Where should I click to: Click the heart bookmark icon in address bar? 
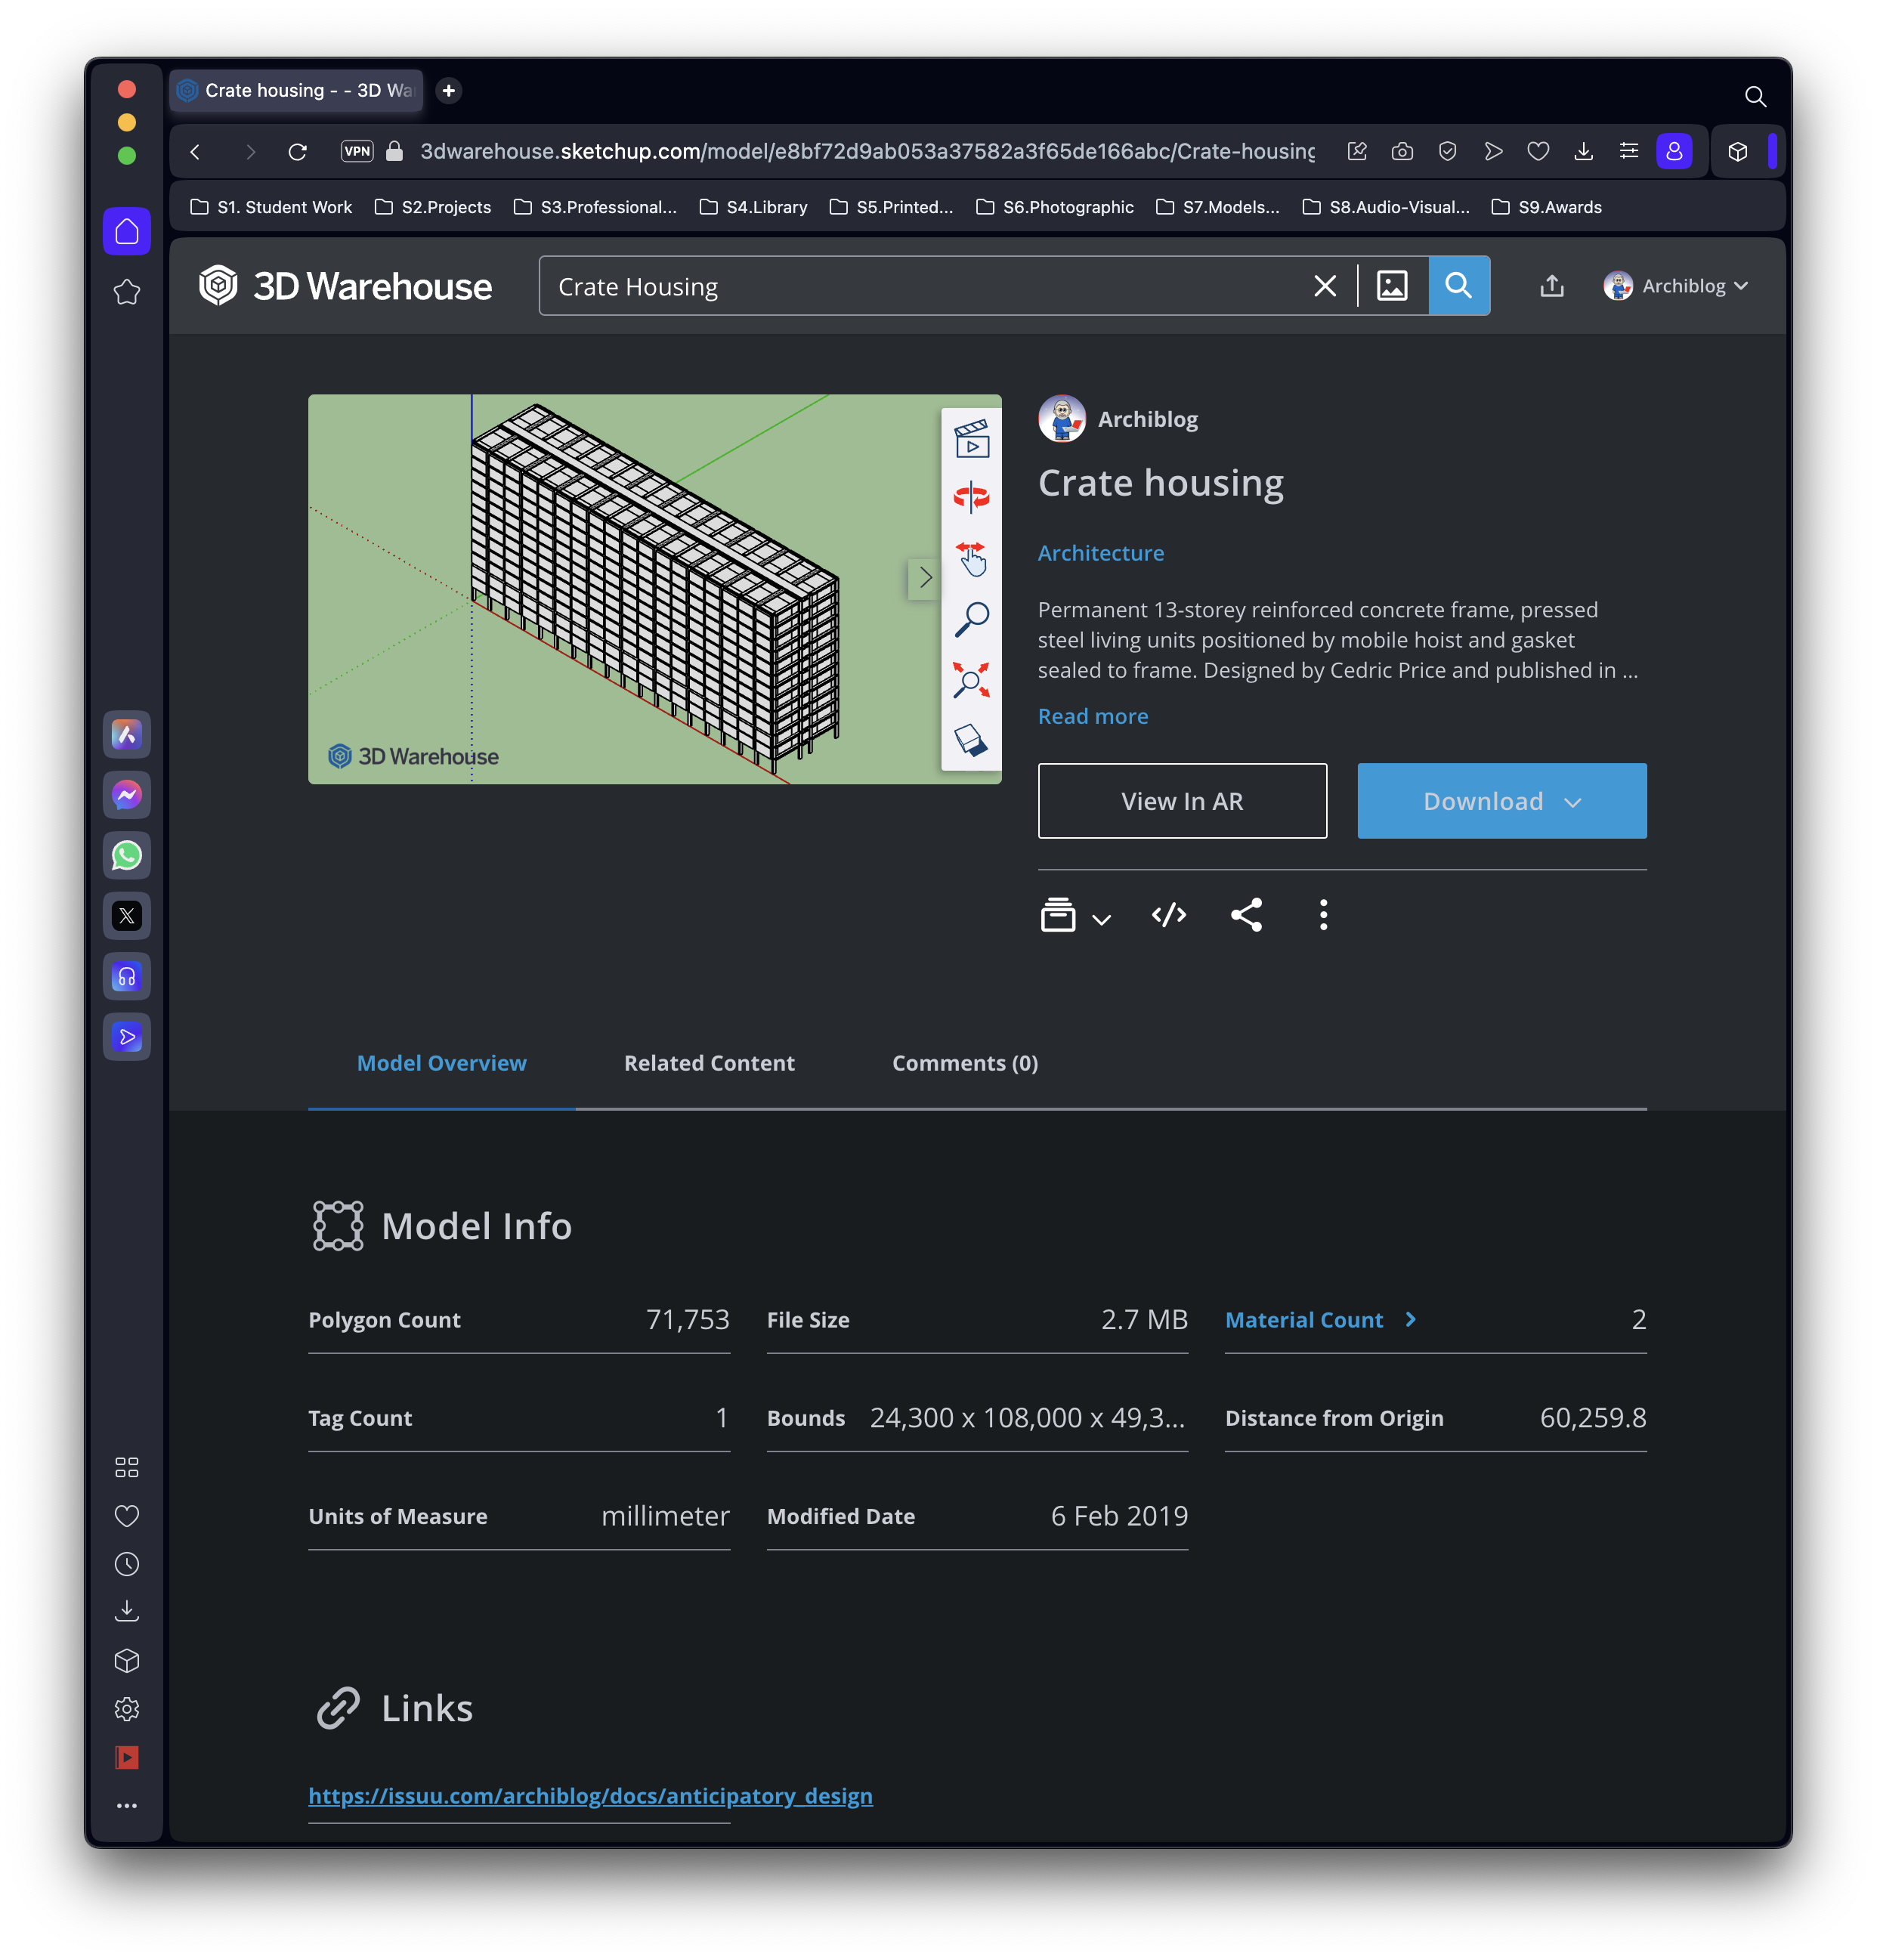pyautogui.click(x=1538, y=151)
